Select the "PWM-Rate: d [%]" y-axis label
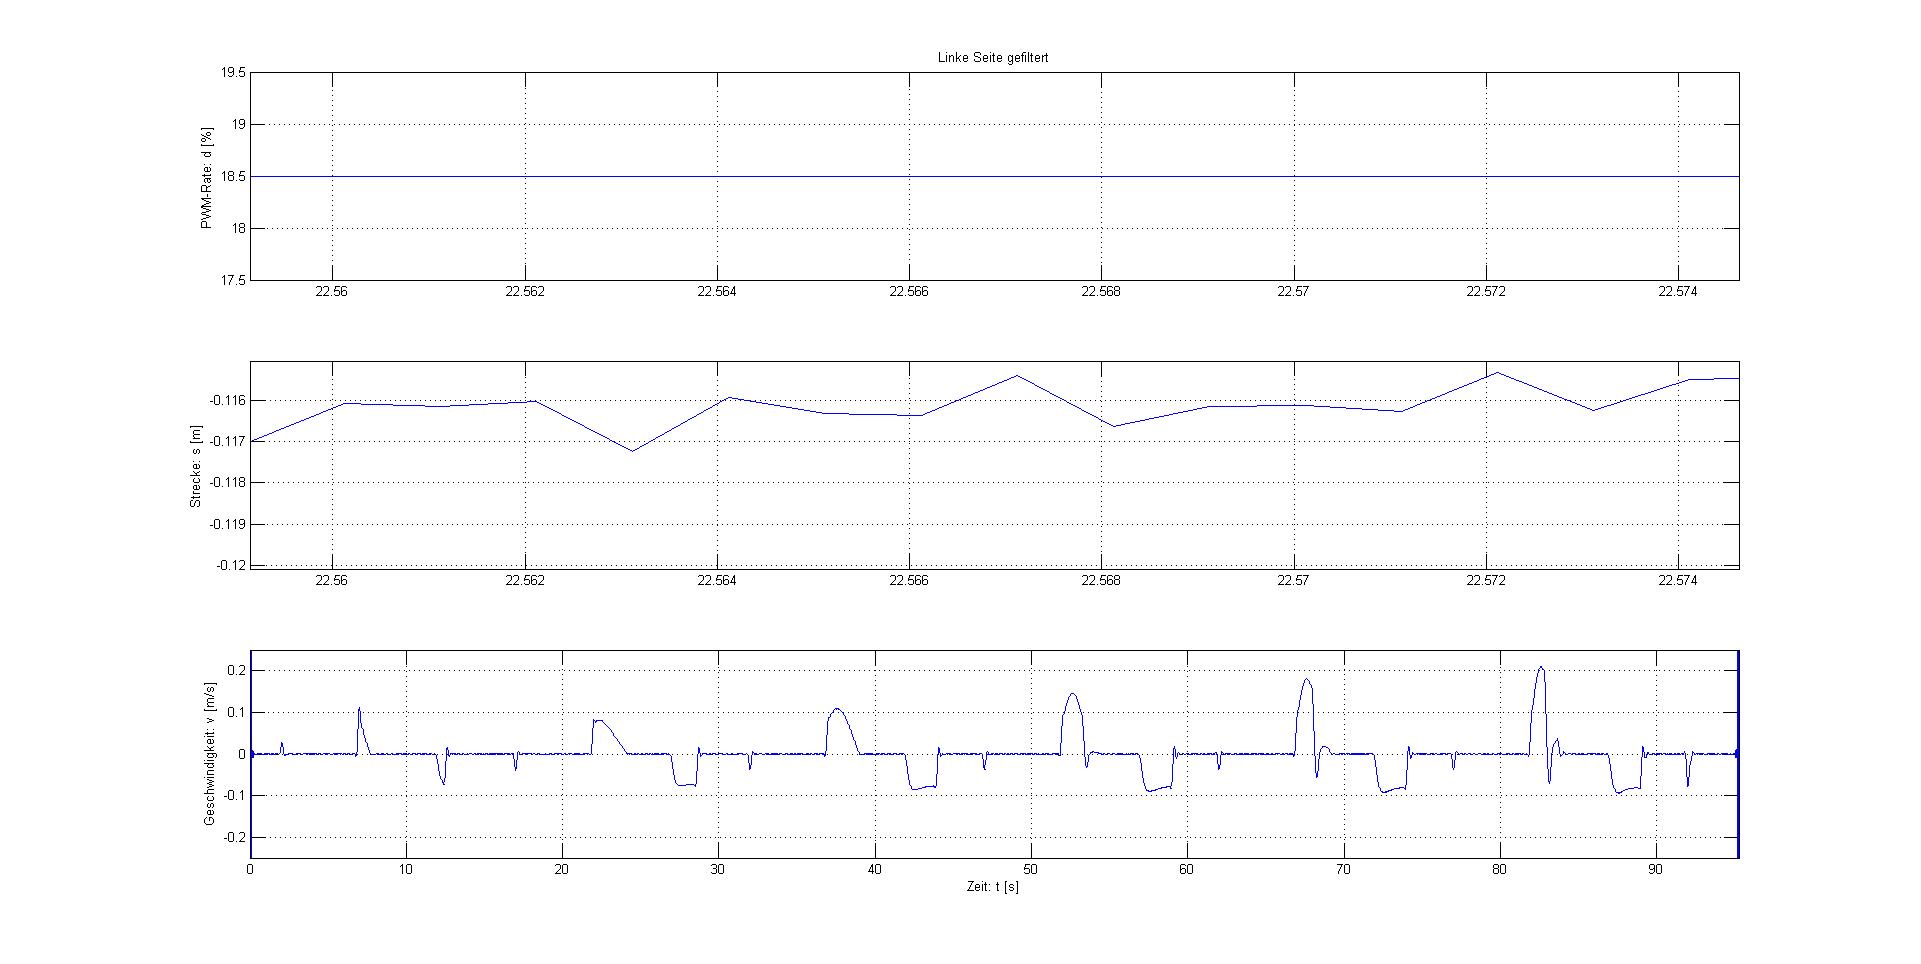 click(x=207, y=177)
